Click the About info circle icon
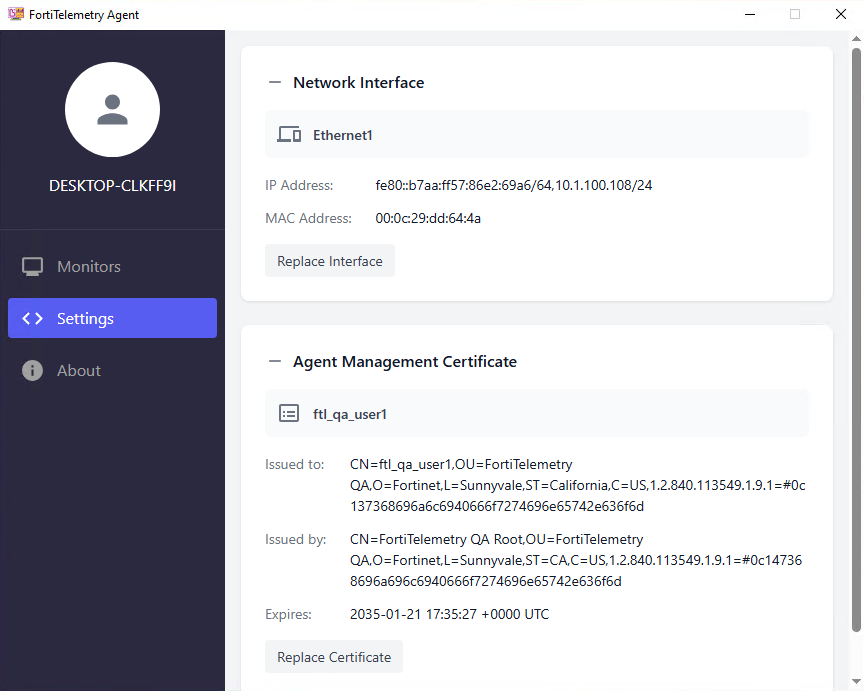 [x=33, y=370]
